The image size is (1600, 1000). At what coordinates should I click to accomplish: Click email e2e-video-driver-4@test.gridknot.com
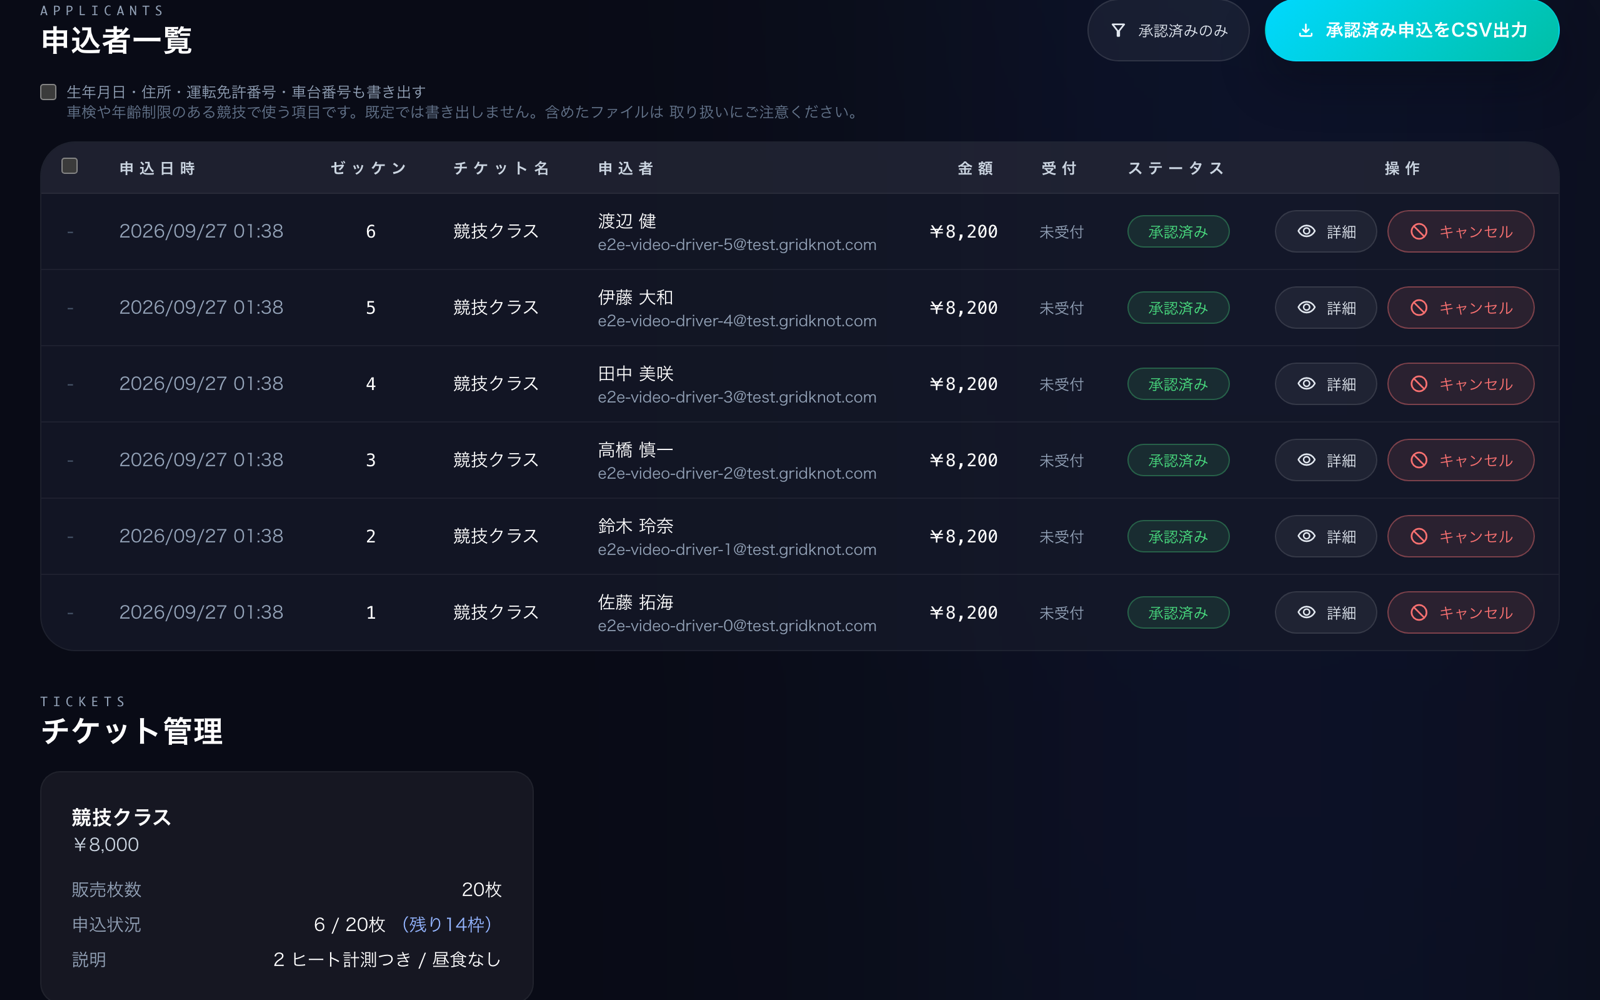(737, 321)
